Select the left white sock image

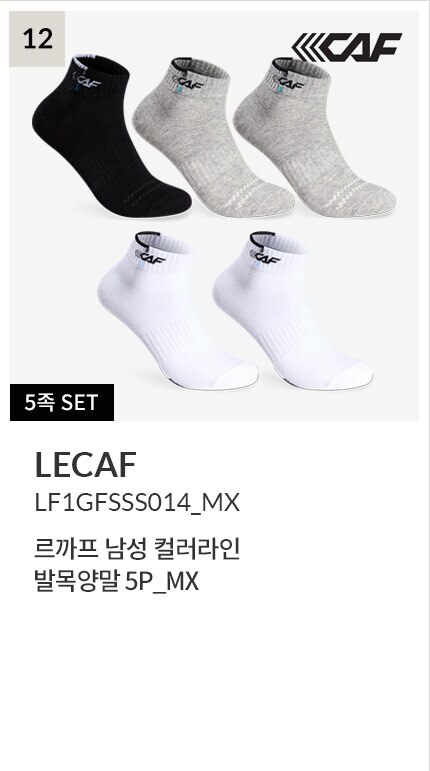(176, 311)
